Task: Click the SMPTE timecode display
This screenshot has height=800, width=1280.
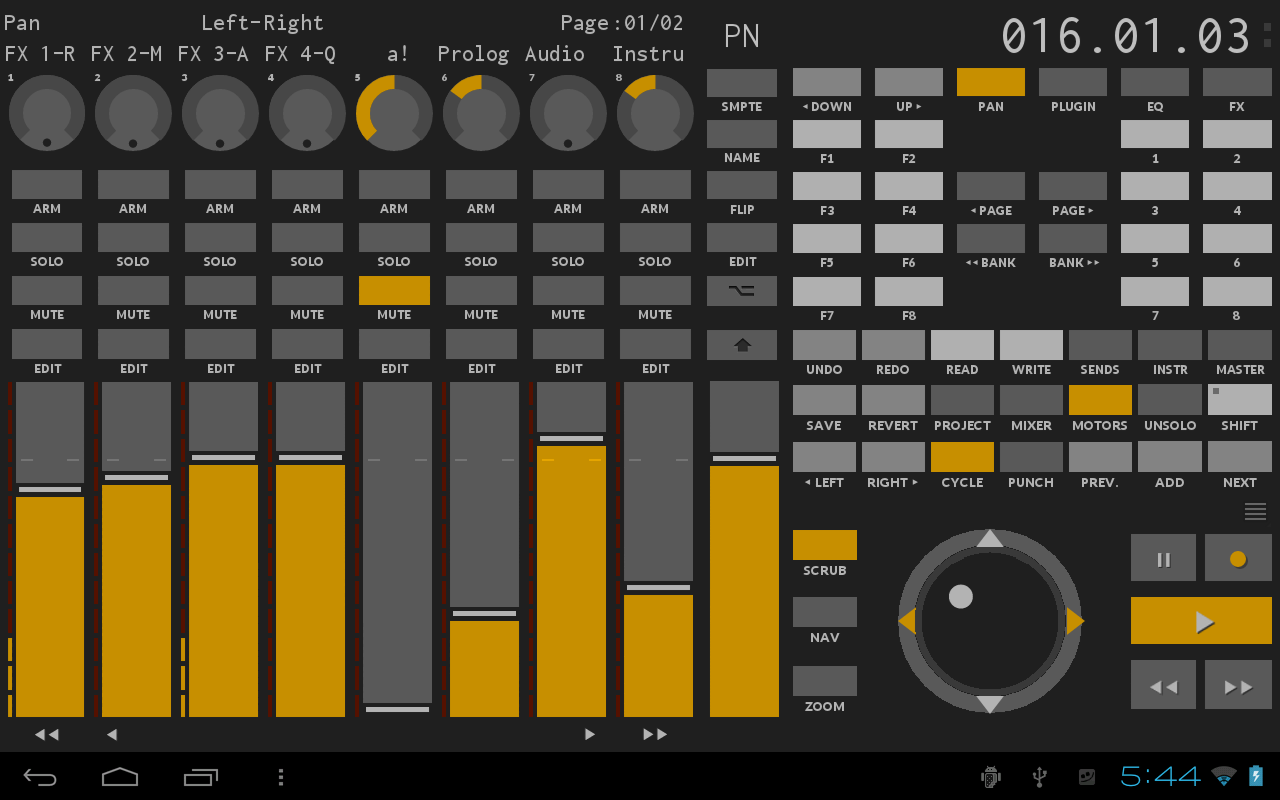Action: (x=741, y=81)
